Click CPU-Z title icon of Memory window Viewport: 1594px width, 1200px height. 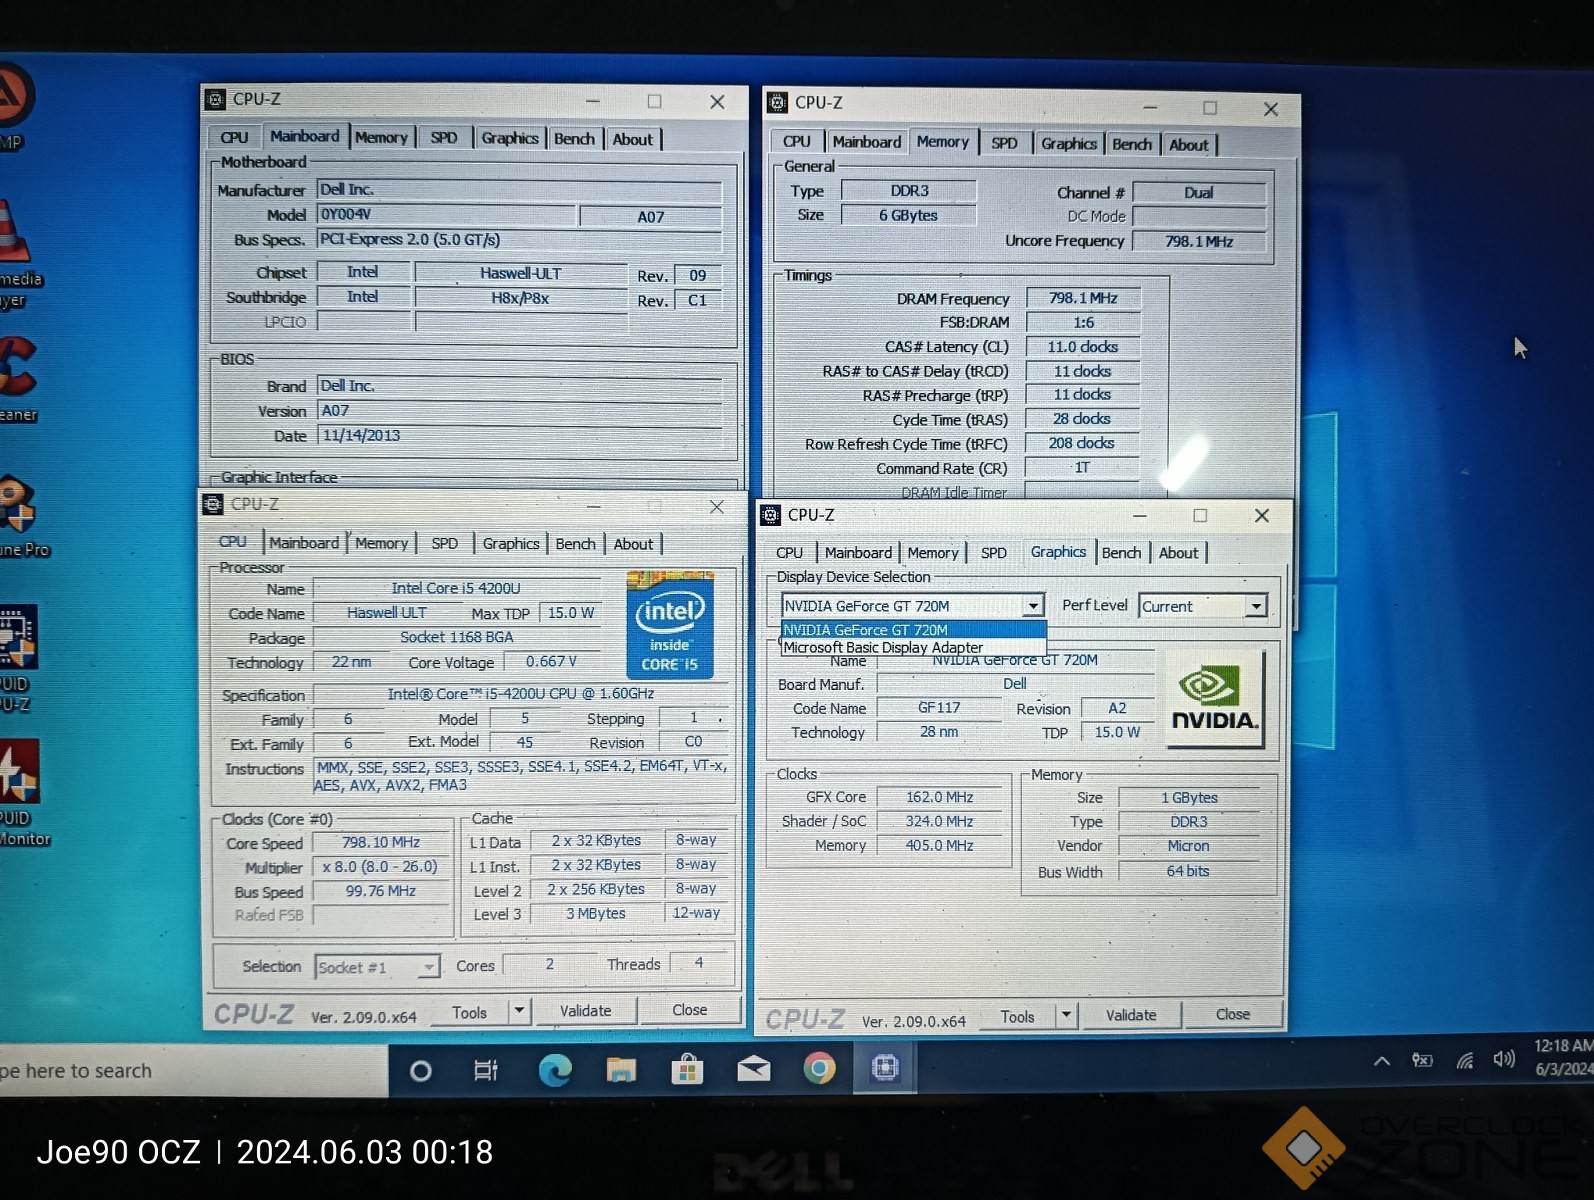tap(777, 102)
